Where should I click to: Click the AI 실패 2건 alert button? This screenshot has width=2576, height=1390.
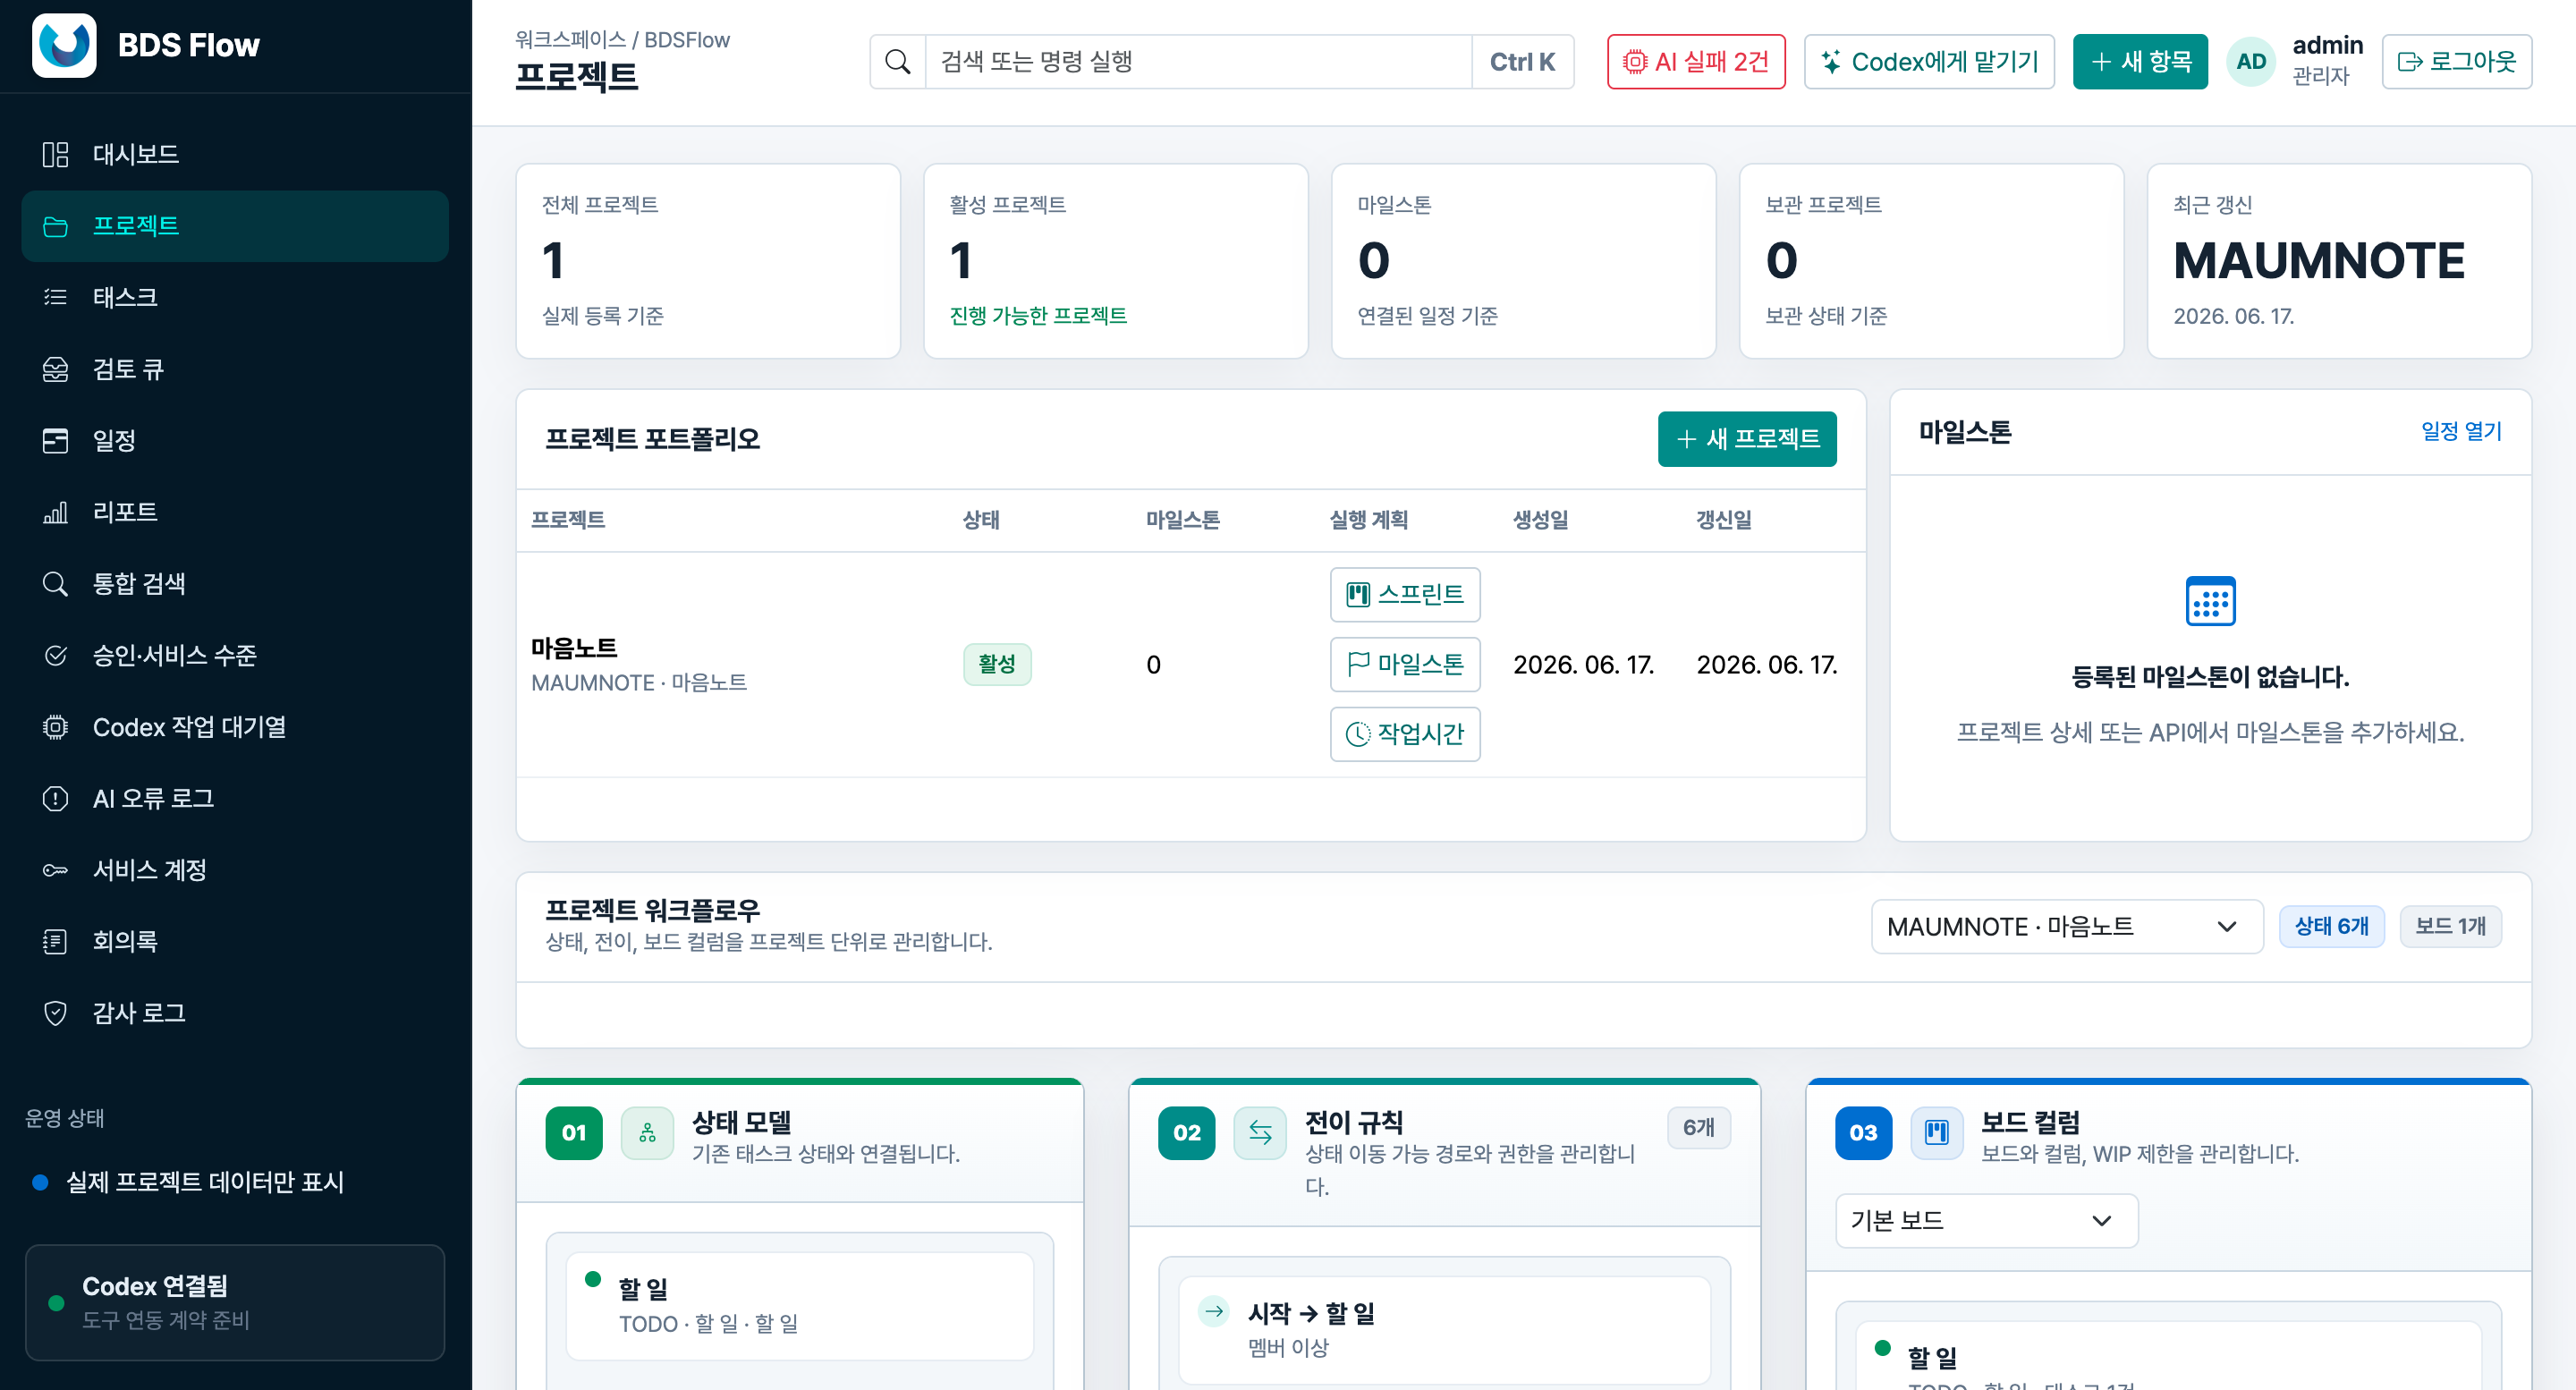(x=1696, y=62)
